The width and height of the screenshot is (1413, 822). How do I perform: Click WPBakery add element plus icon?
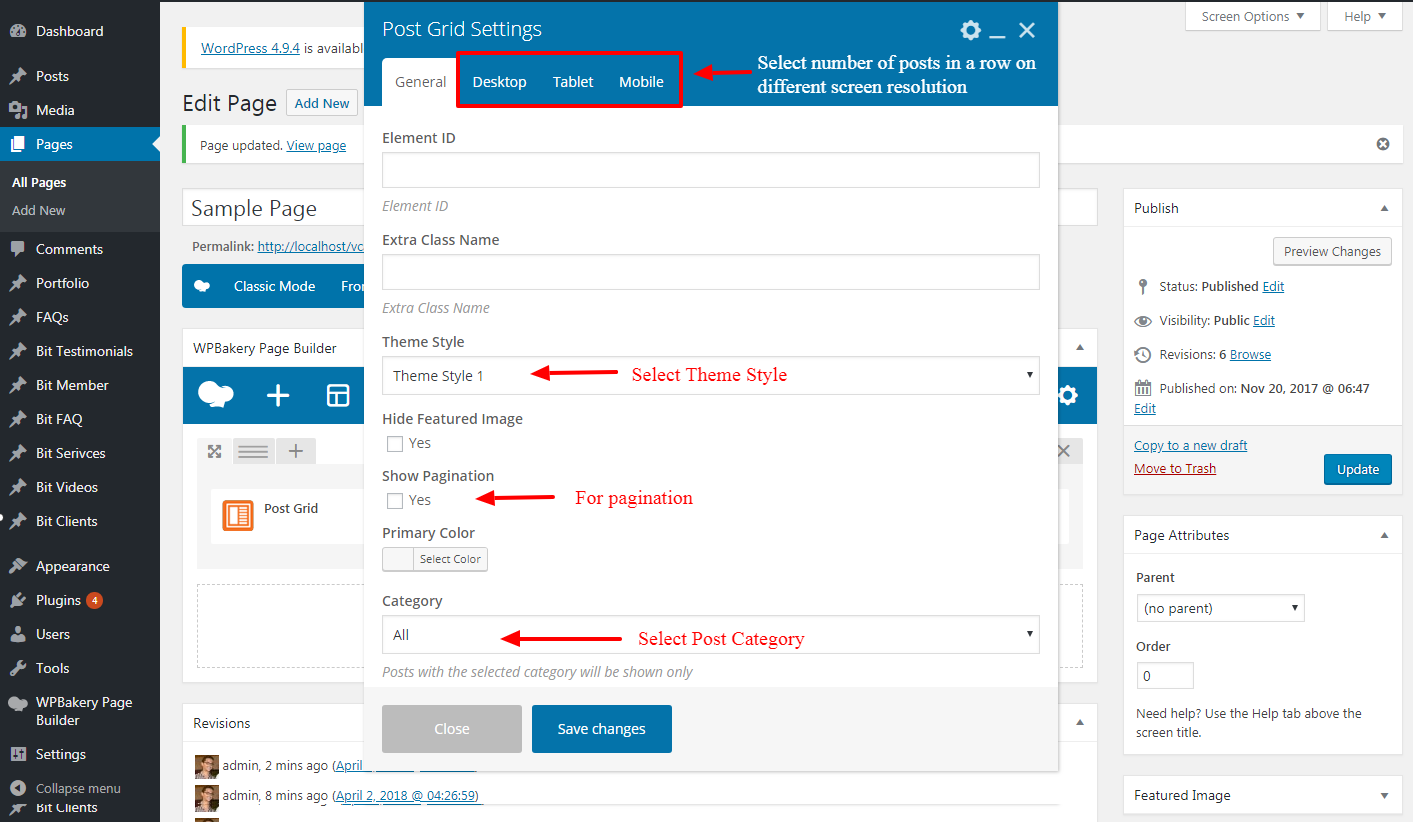click(x=278, y=396)
